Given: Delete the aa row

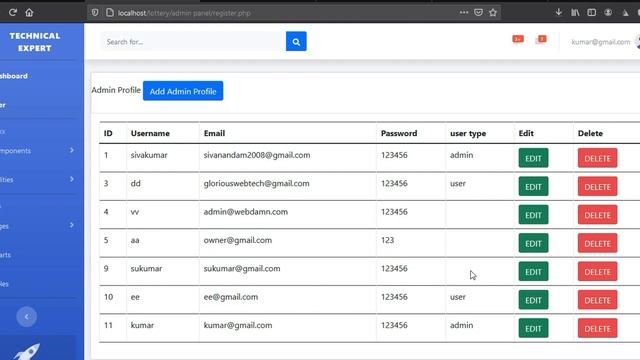Looking at the screenshot, I should (597, 244).
